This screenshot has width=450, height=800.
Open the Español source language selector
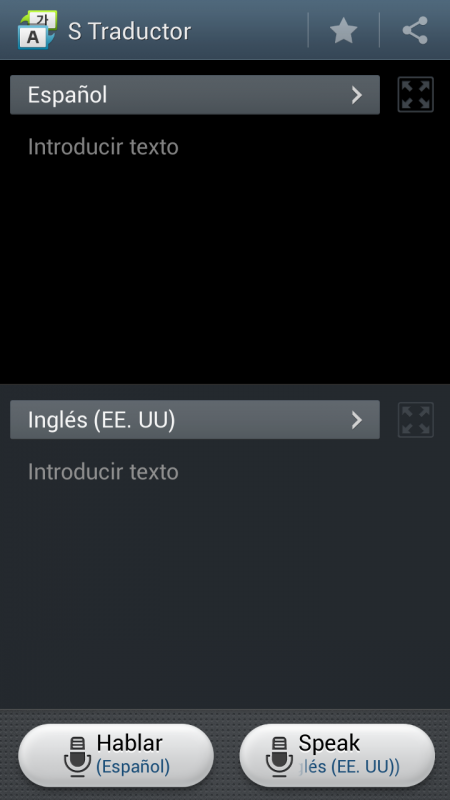coord(195,95)
